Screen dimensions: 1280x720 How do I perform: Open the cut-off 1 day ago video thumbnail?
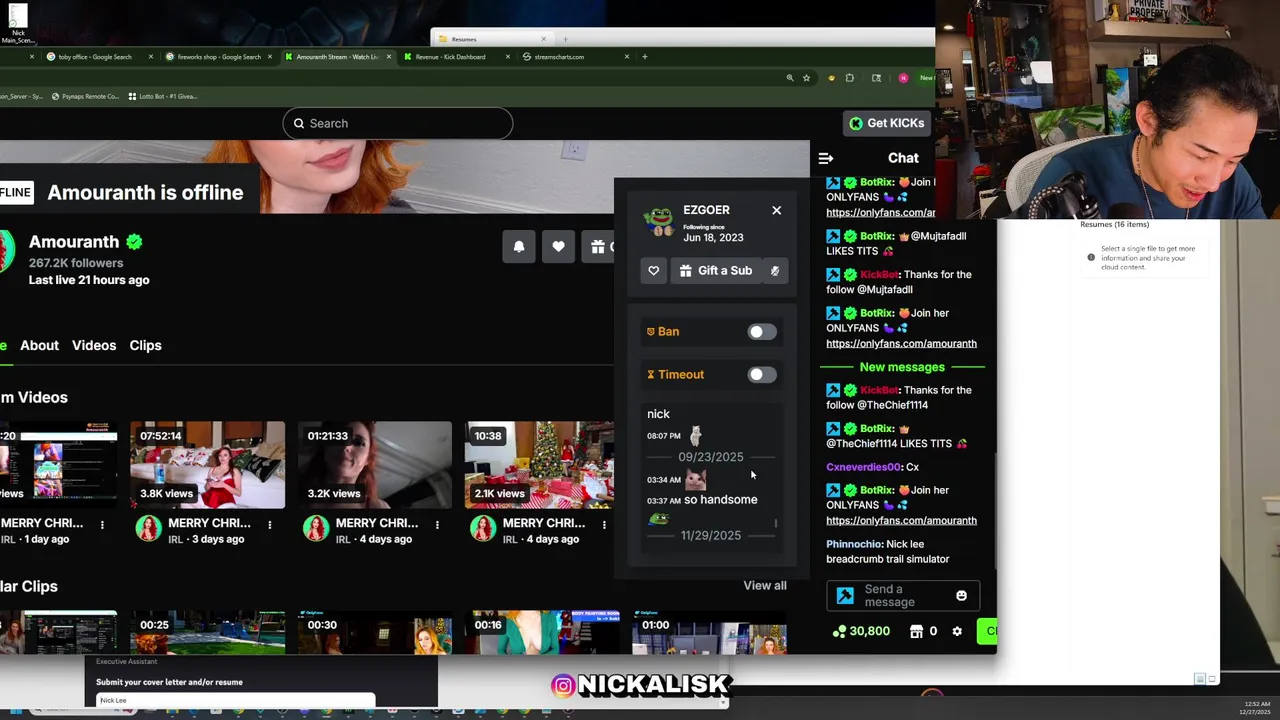[x=58, y=465]
